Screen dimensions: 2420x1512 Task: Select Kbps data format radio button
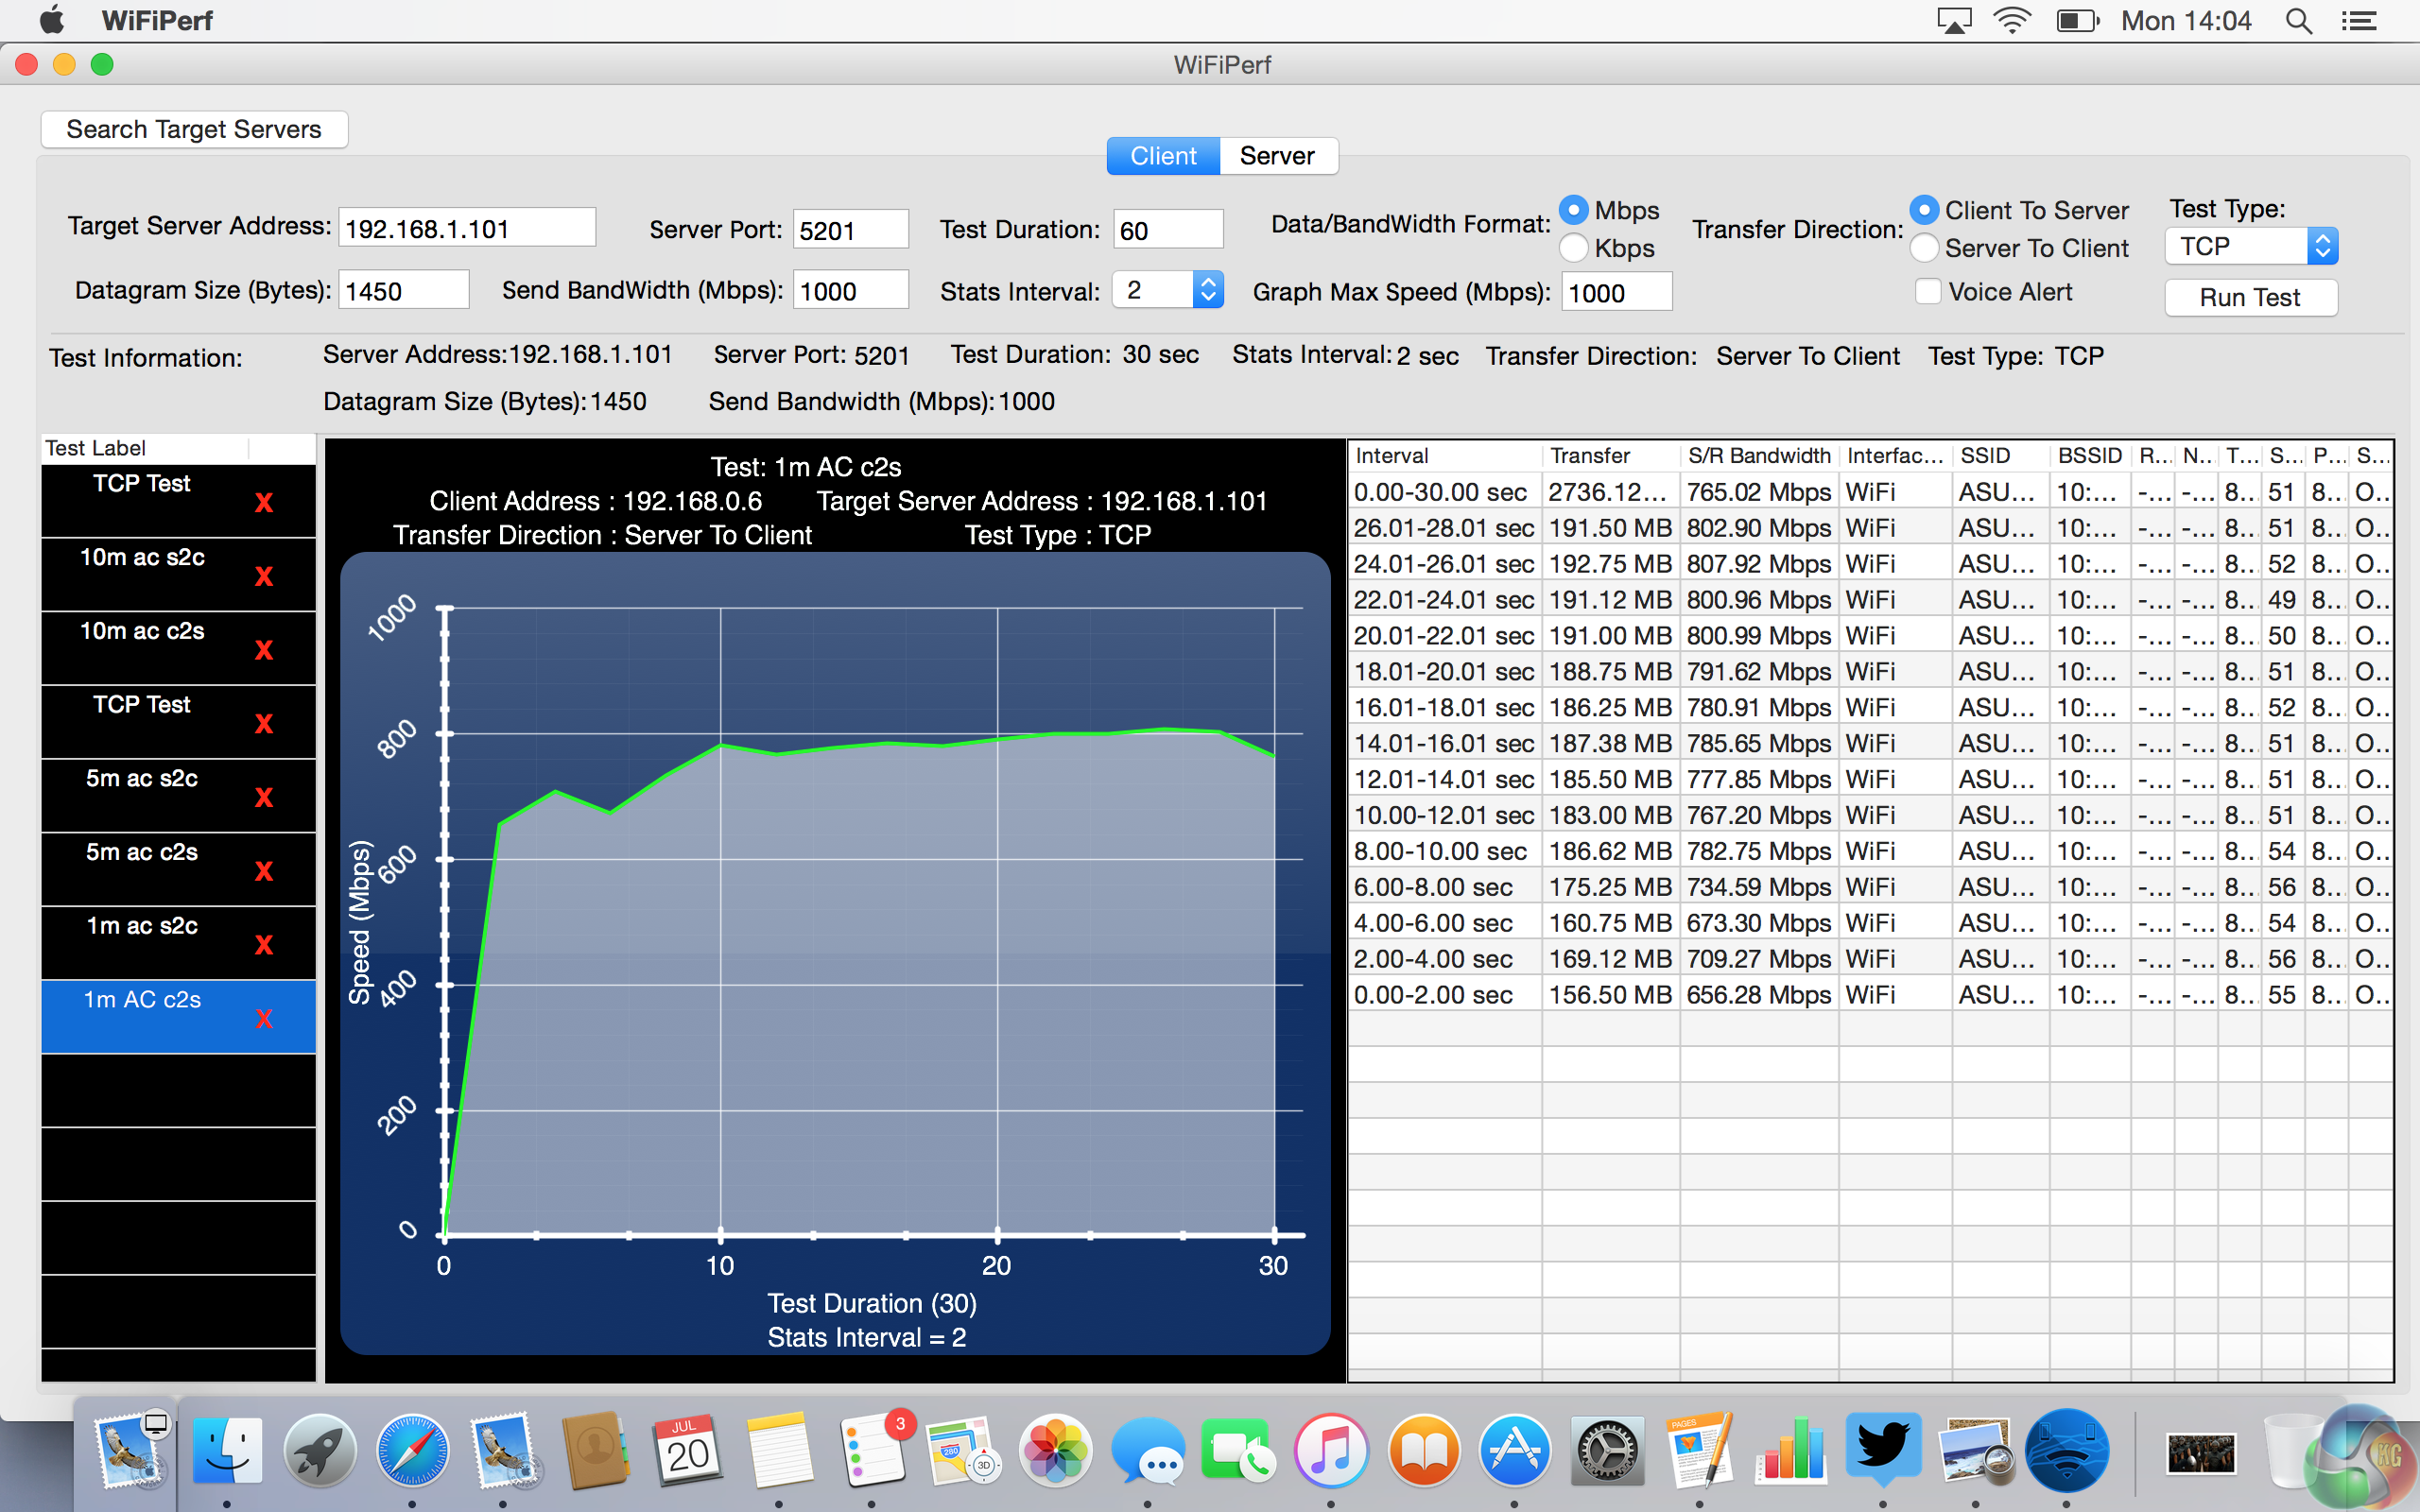click(1574, 248)
